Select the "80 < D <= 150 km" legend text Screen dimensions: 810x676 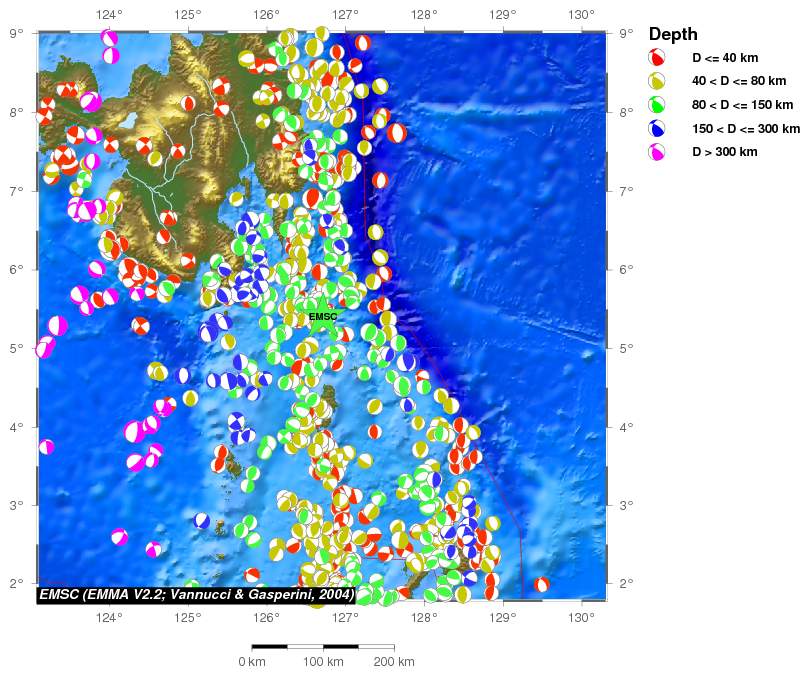[743, 105]
